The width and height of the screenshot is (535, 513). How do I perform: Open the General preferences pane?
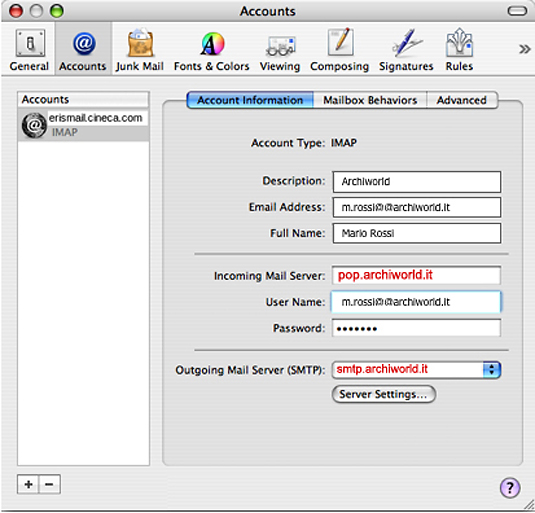(x=29, y=50)
